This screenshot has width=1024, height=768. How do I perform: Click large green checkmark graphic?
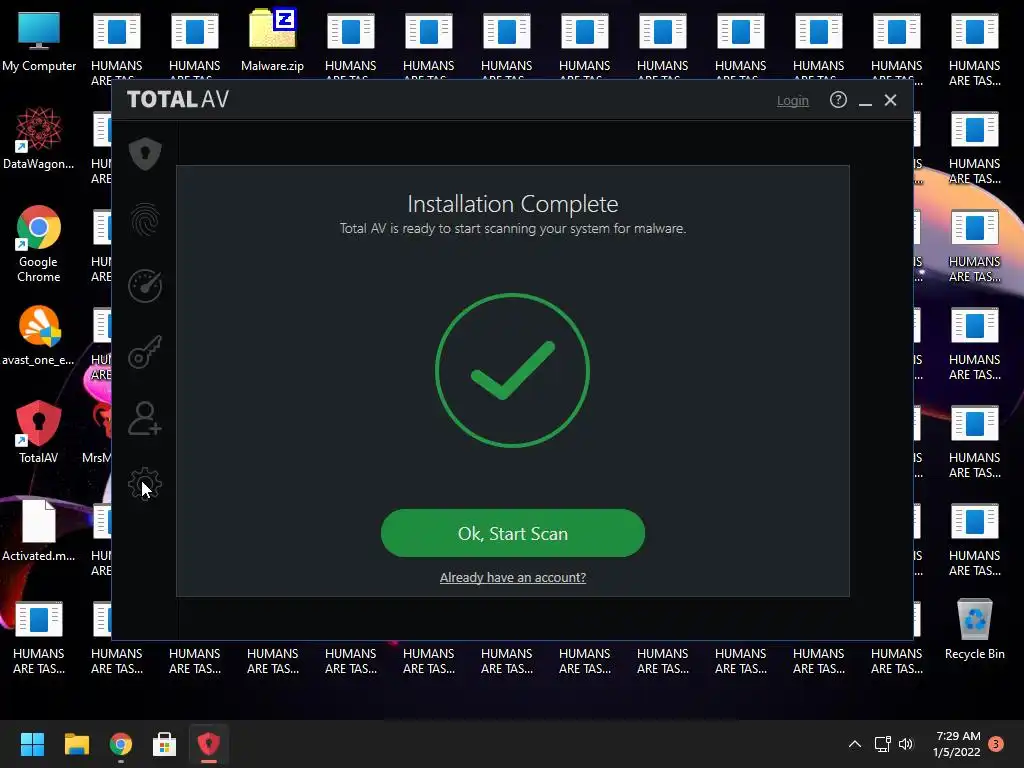(x=513, y=370)
